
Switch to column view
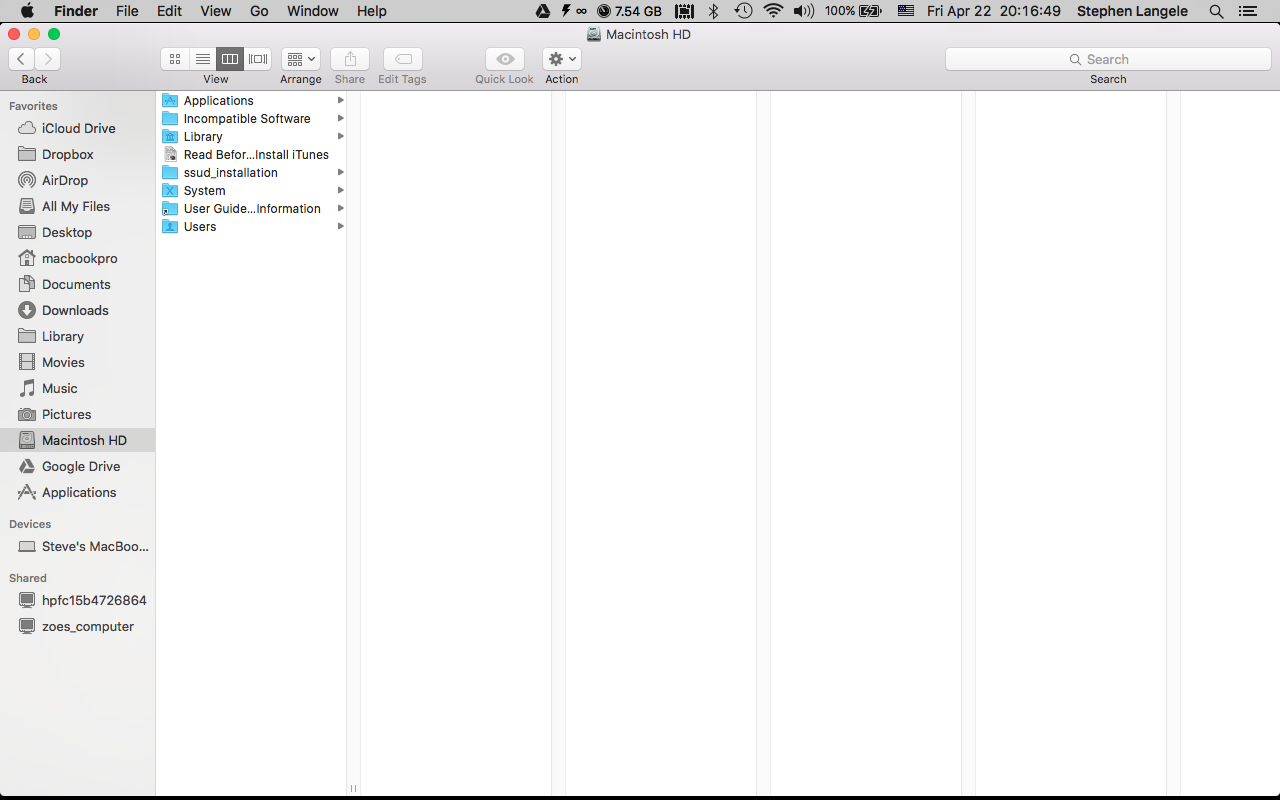[x=230, y=59]
